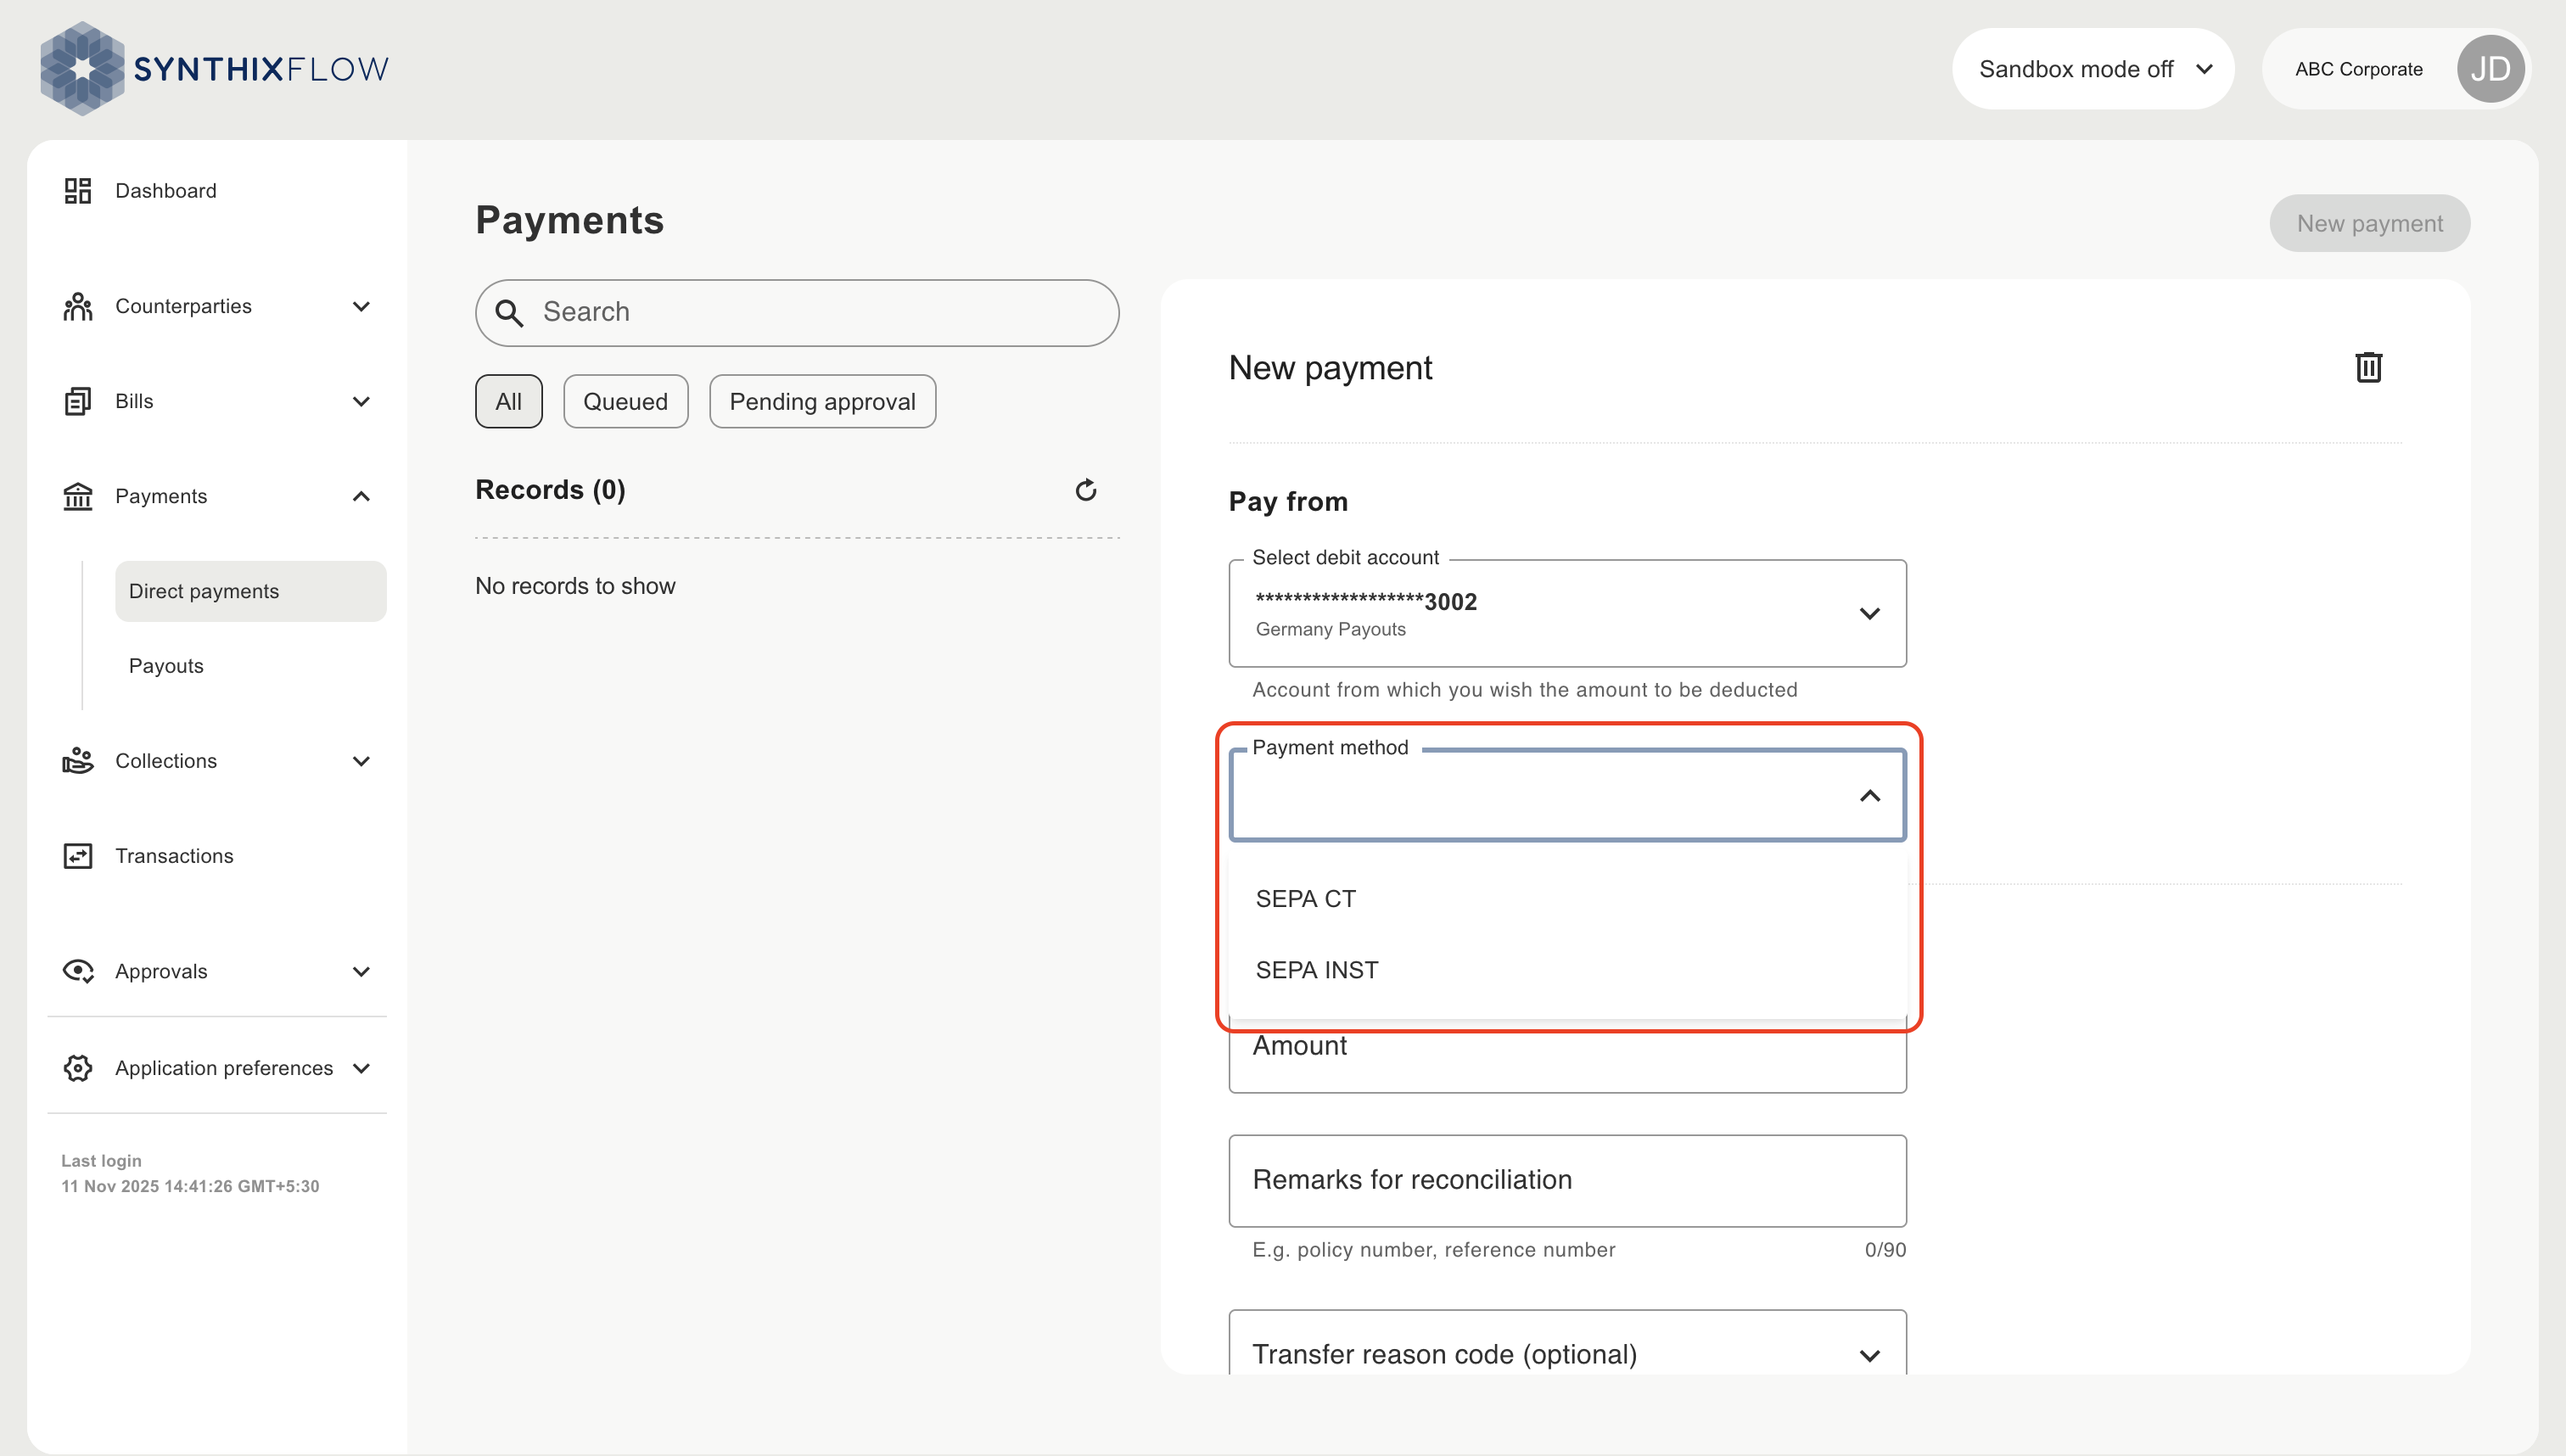This screenshot has height=1456, width=2566.
Task: Open the Sandbox mode dropdown
Action: pyautogui.click(x=2093, y=69)
